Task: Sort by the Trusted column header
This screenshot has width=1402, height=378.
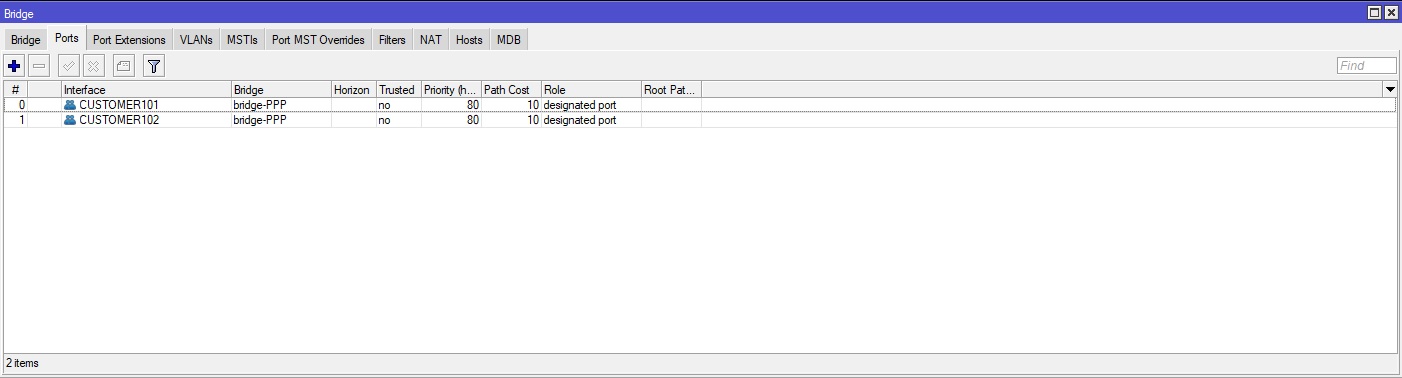Action: pos(399,90)
